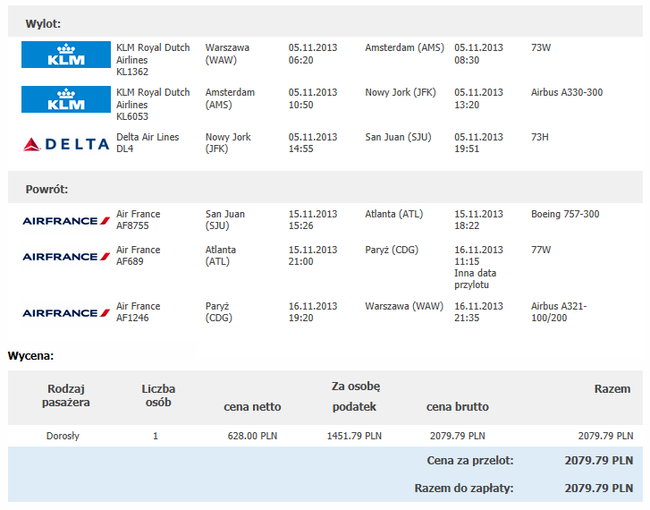Image resolution: width=650 pixels, height=510 pixels.
Task: Click the KLM logo for flight KL6053
Action: tap(66, 99)
